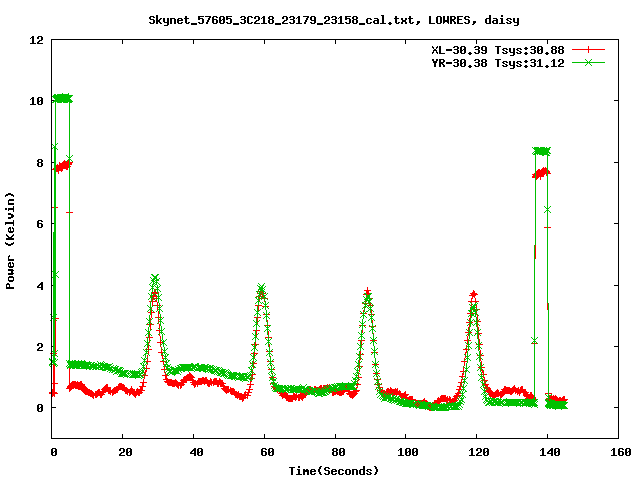Click the green peak near 30 seconds

pyautogui.click(x=155, y=279)
